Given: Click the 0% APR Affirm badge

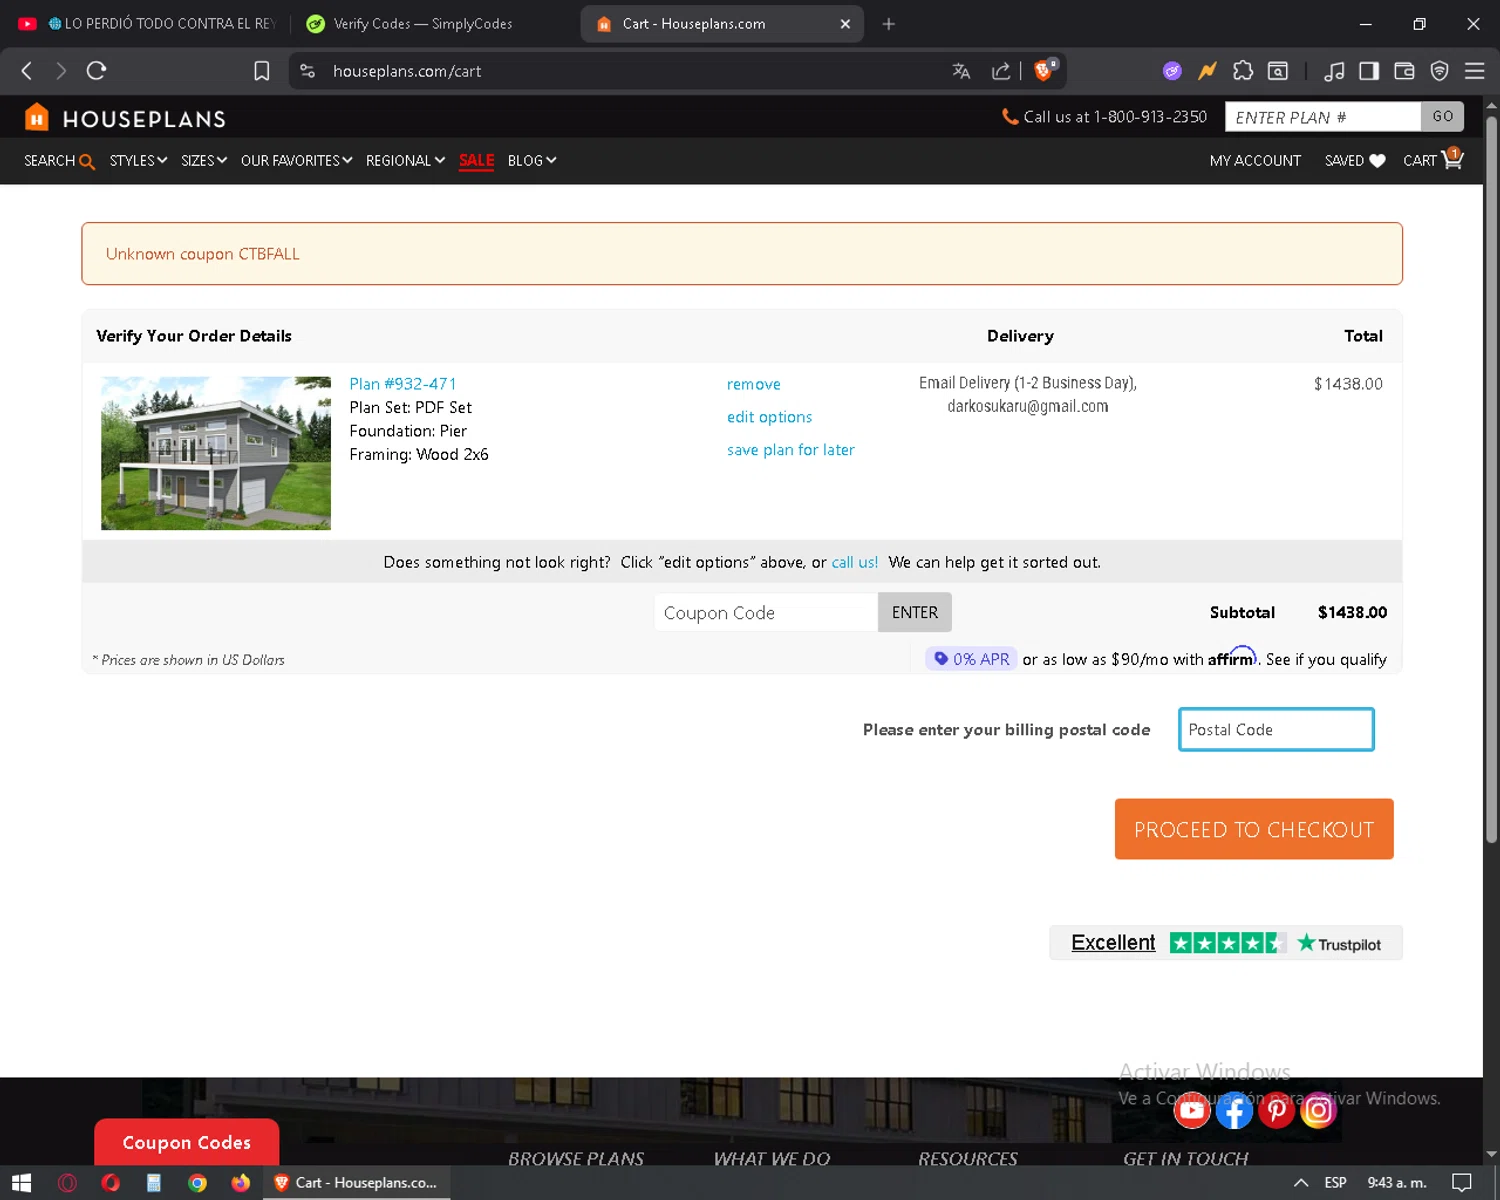Looking at the screenshot, I should click(x=971, y=659).
